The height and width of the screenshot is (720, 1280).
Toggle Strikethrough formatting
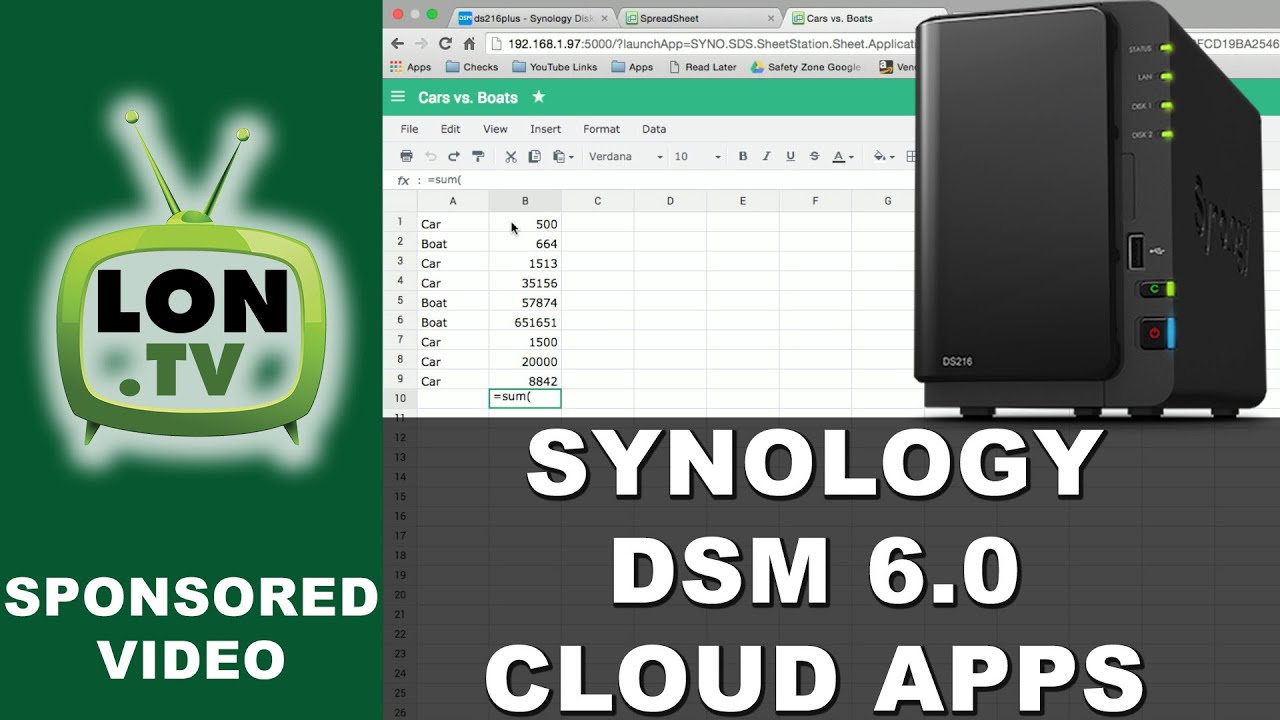(x=814, y=156)
